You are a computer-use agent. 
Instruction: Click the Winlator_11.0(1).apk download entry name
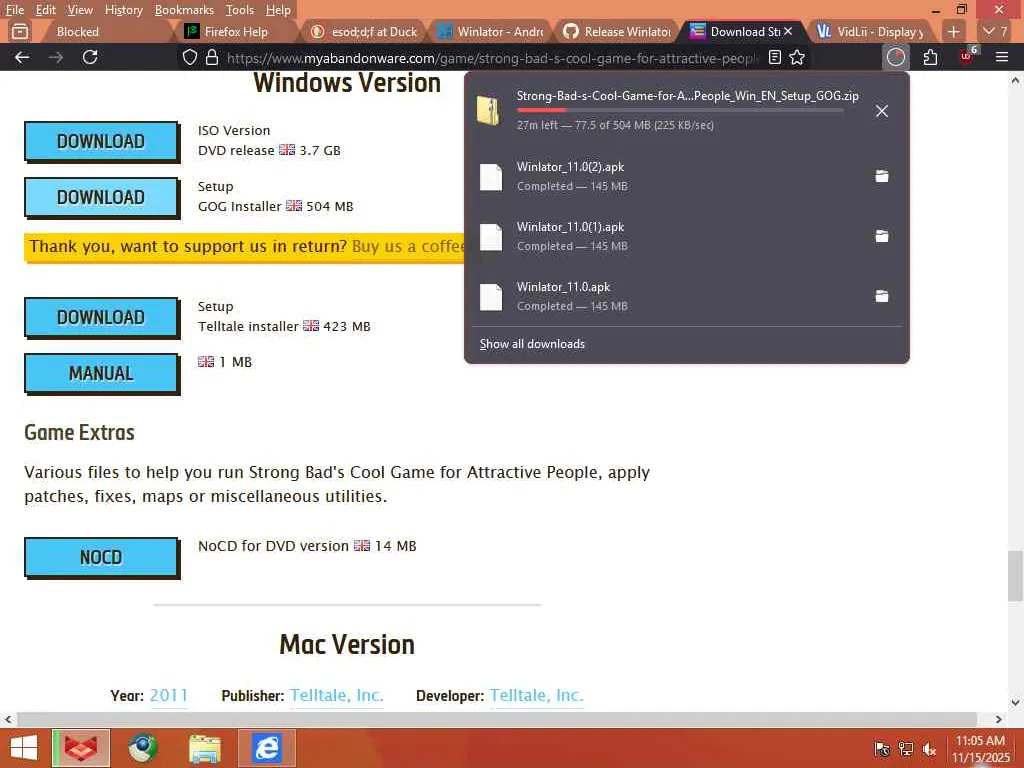570,227
